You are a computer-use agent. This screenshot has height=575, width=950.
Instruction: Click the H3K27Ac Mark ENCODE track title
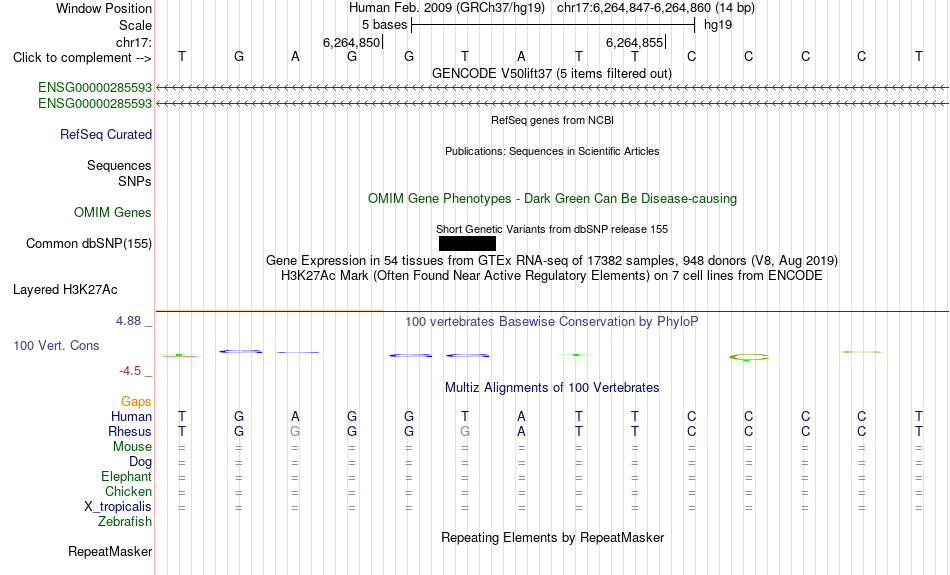[x=552, y=276]
